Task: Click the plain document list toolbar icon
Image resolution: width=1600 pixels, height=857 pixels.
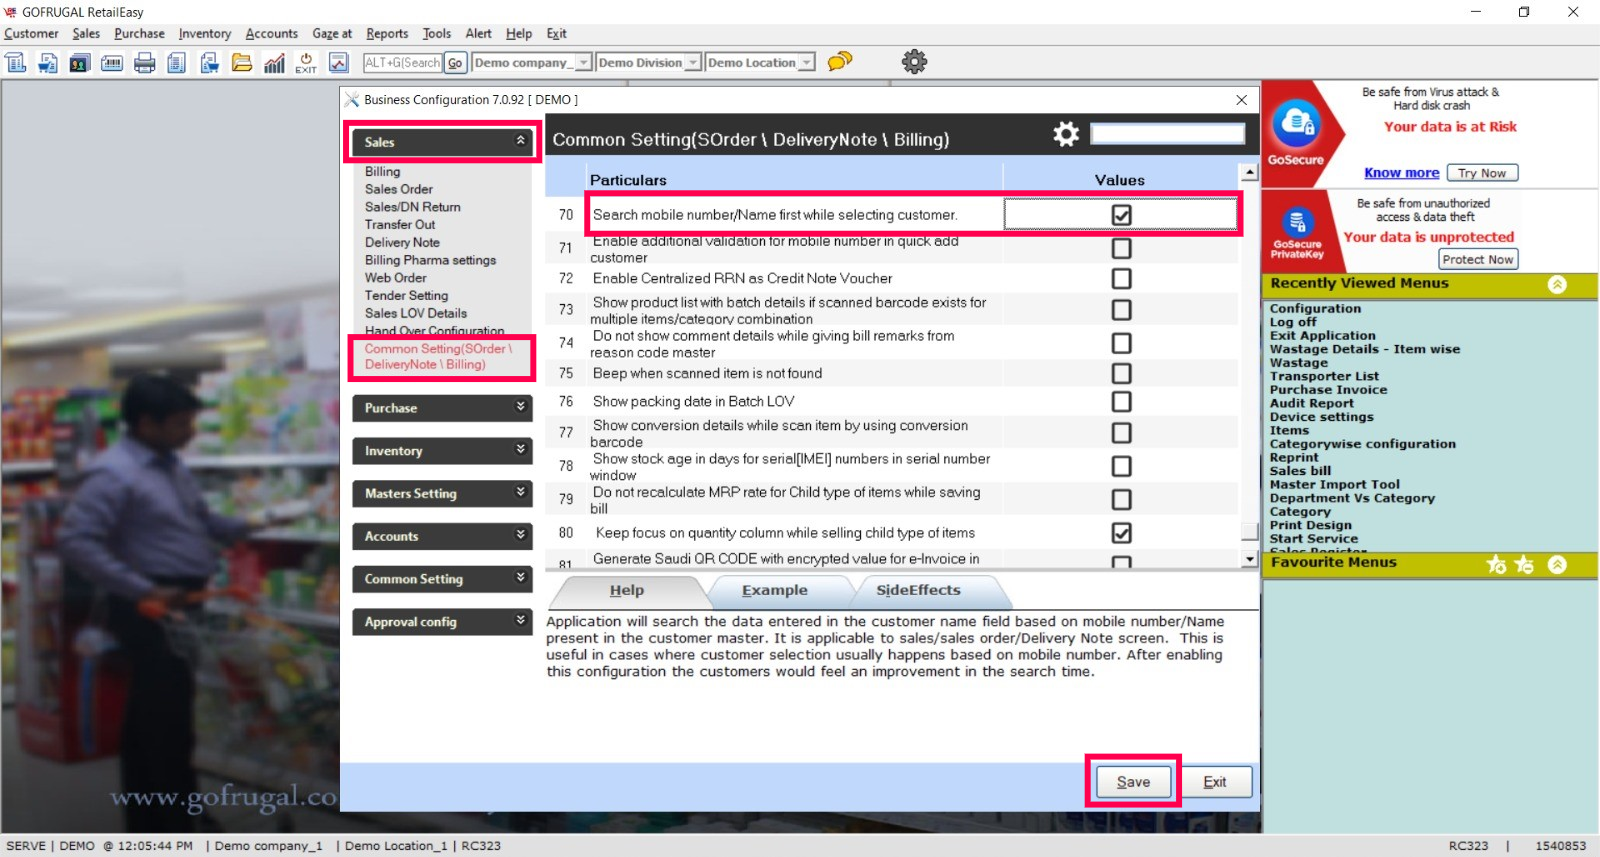Action: (177, 63)
